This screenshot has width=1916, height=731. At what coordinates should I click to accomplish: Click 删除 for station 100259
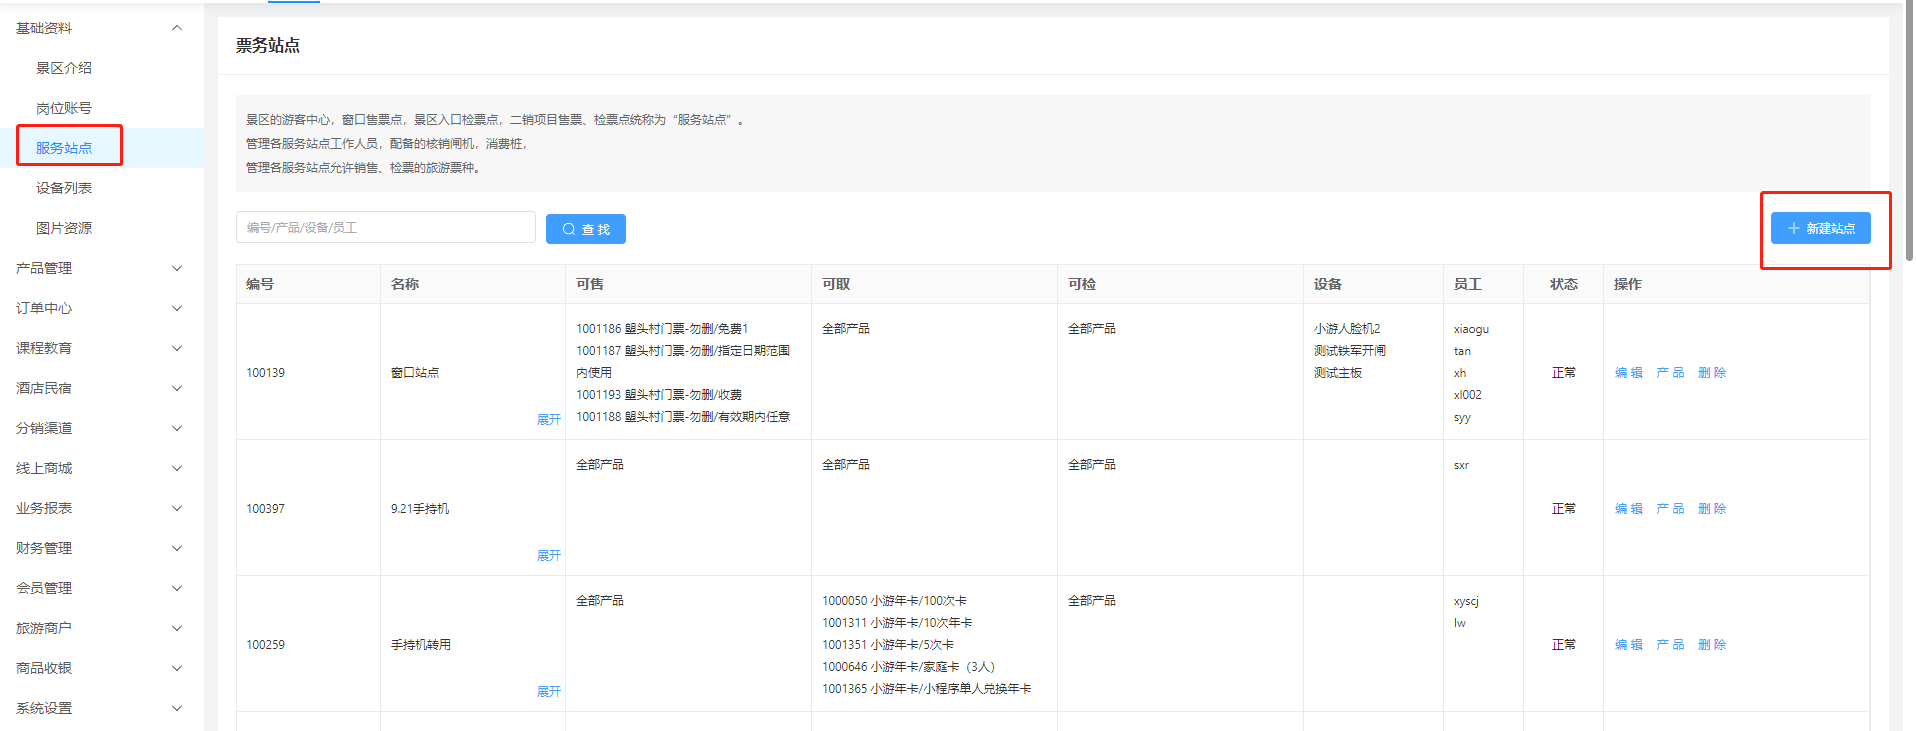(x=1712, y=644)
